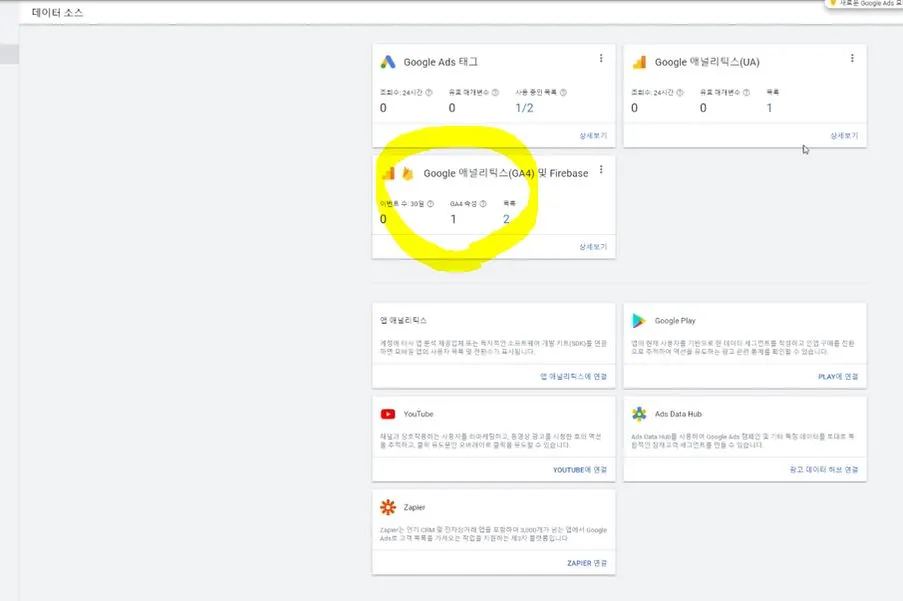Click the '앱 애널리틱스' card heading
The image size is (903, 601).
click(403, 321)
